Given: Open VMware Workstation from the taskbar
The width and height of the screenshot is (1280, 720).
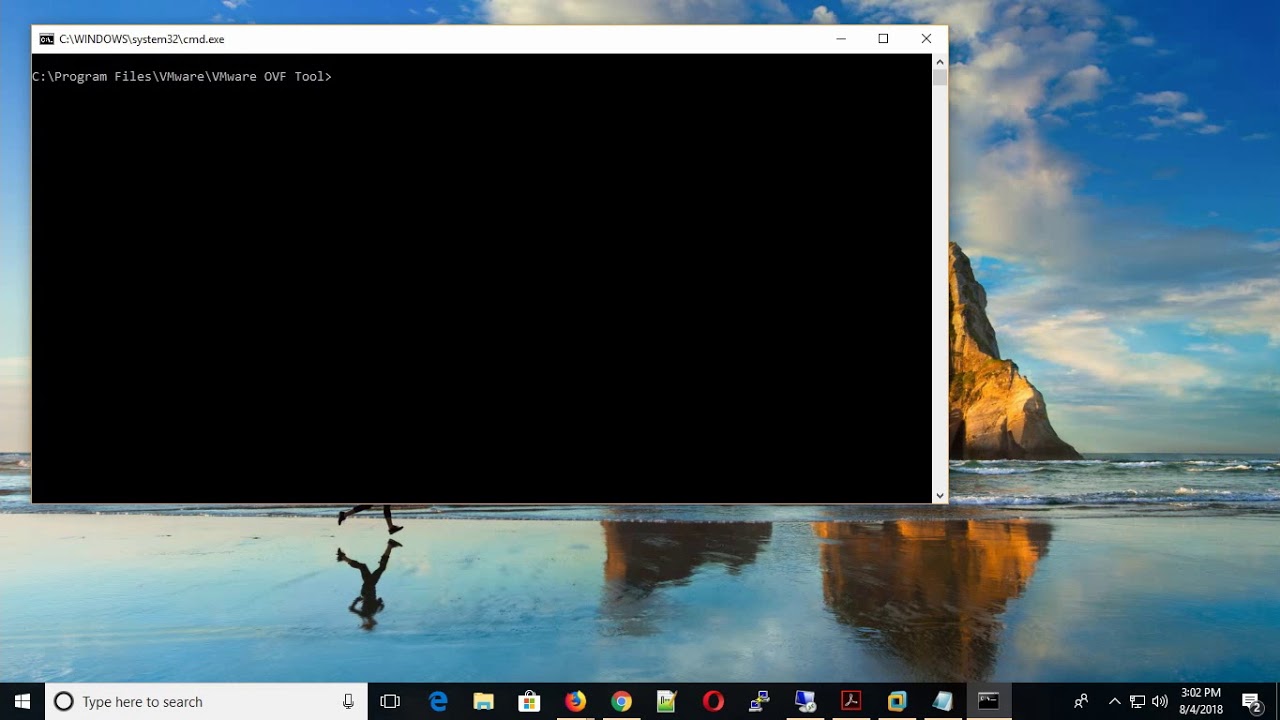Looking at the screenshot, I should [897, 701].
